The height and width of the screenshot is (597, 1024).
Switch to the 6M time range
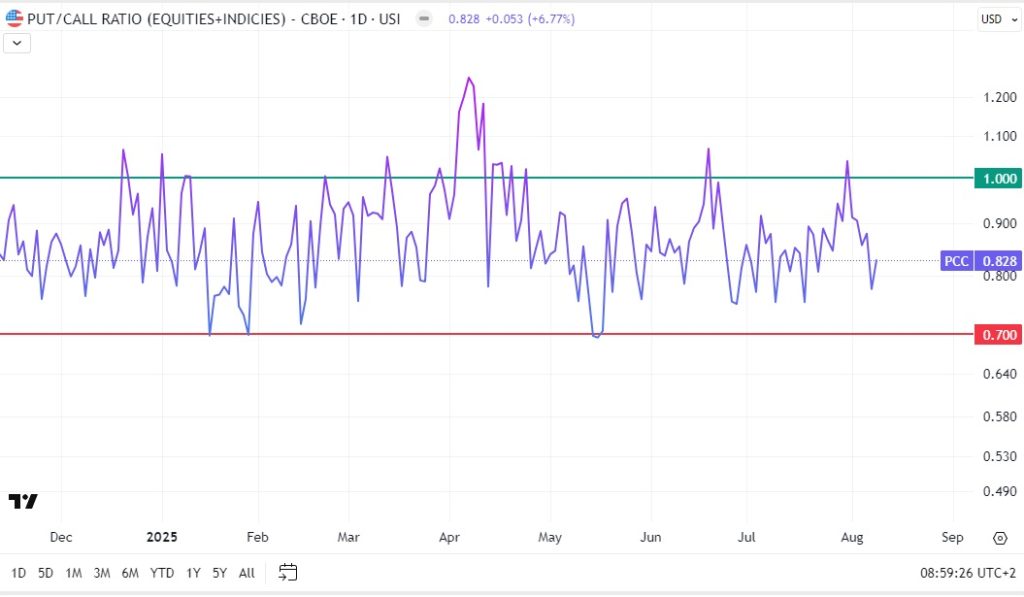click(x=130, y=573)
